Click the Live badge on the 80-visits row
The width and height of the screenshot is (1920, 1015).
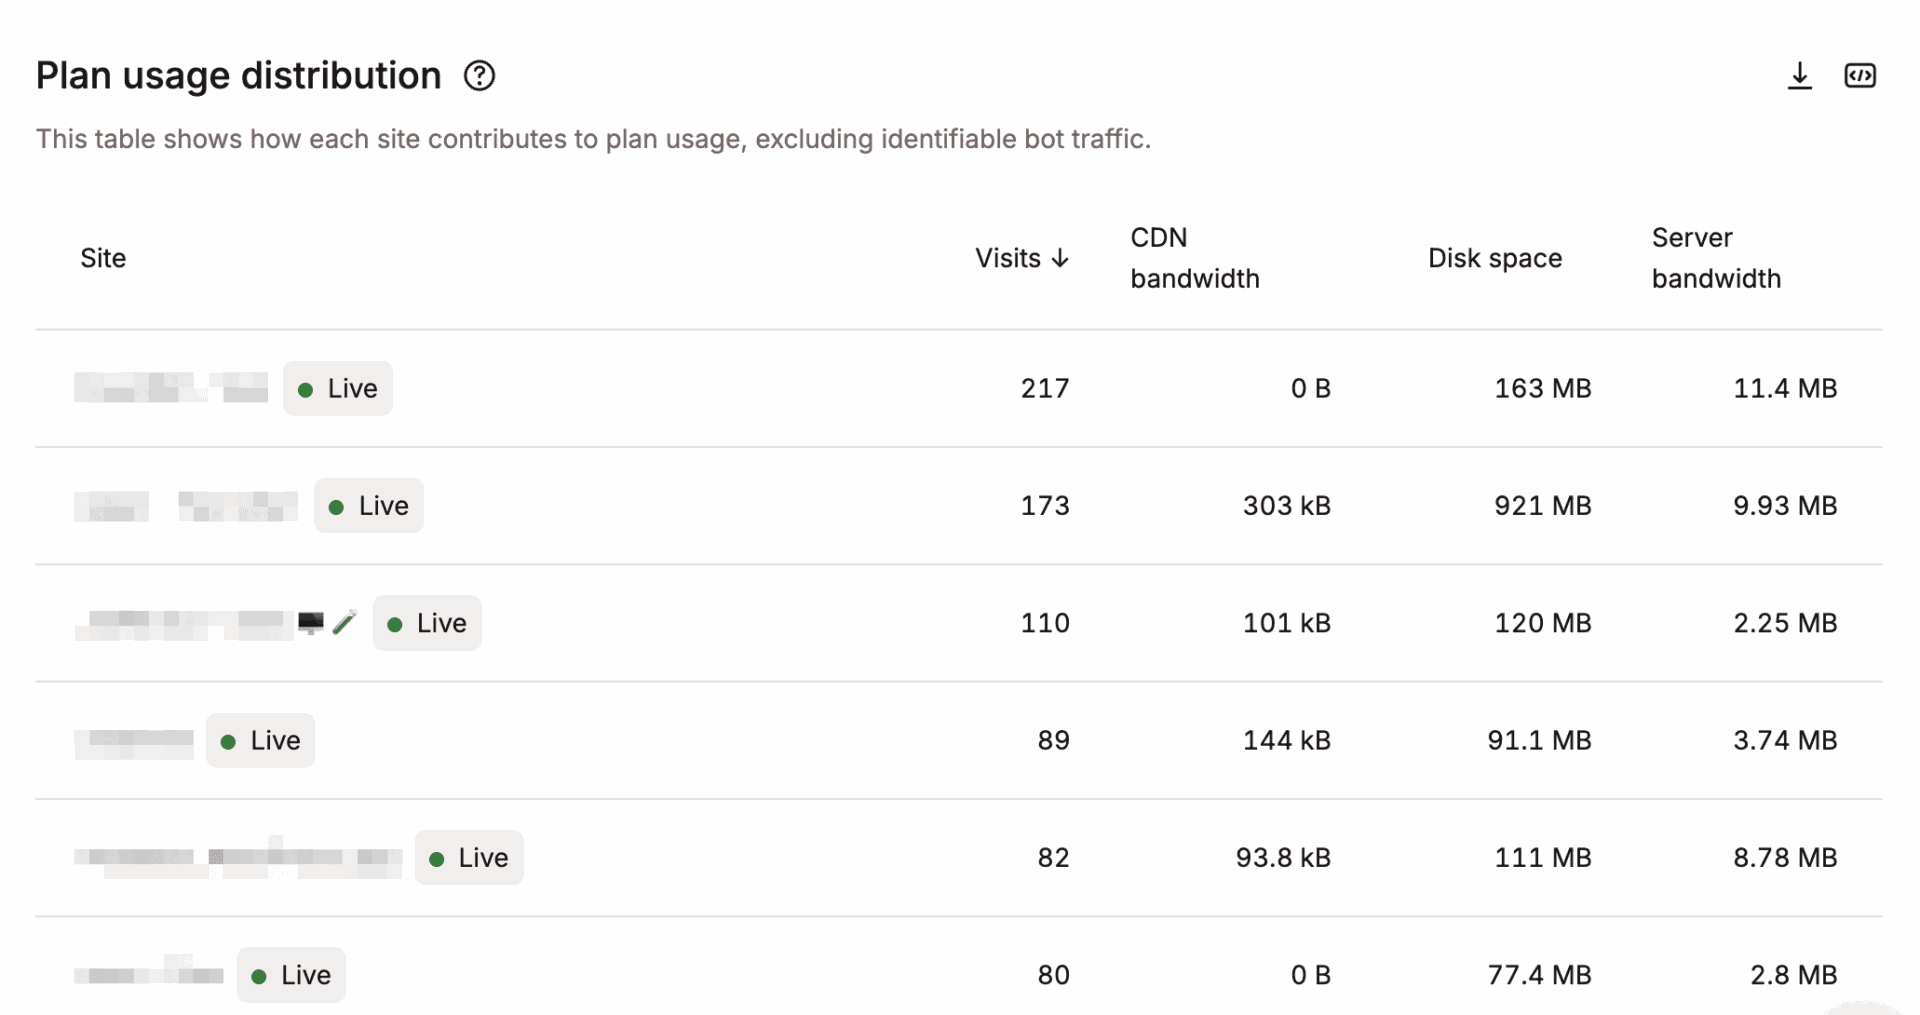click(x=290, y=975)
